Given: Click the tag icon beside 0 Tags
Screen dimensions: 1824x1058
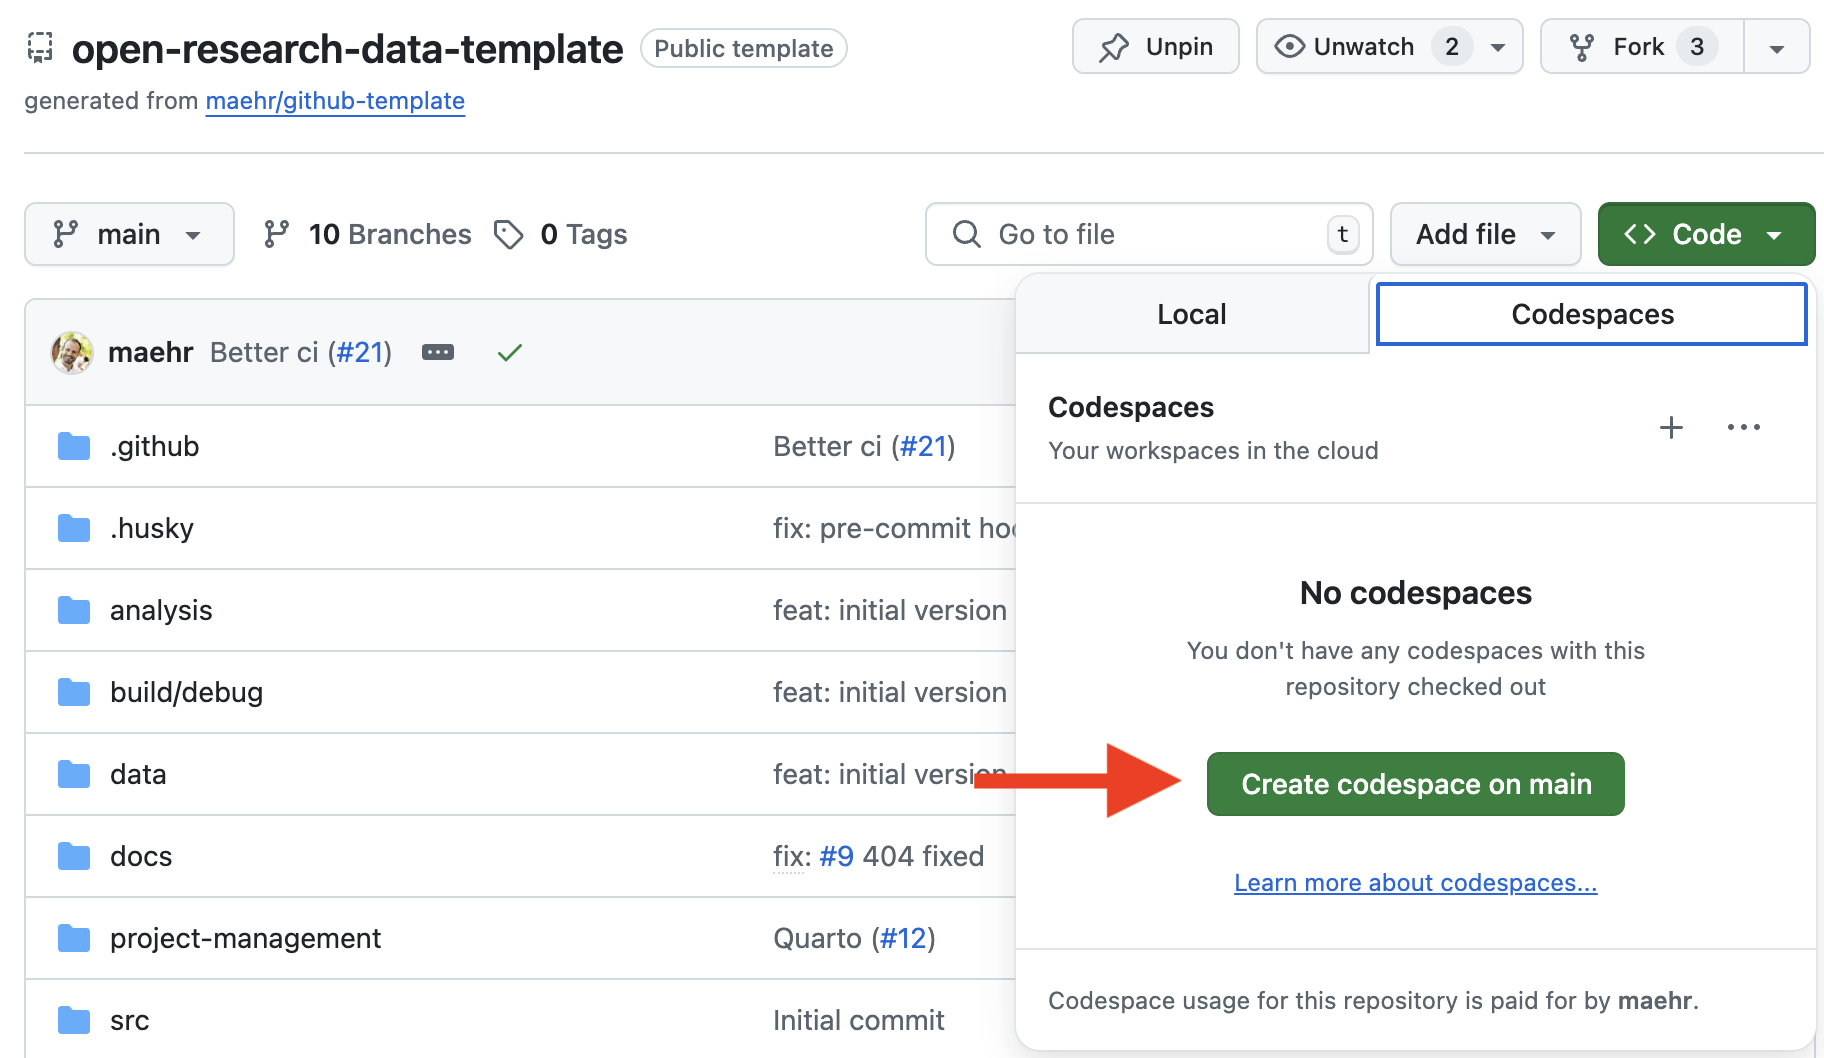Looking at the screenshot, I should point(508,234).
